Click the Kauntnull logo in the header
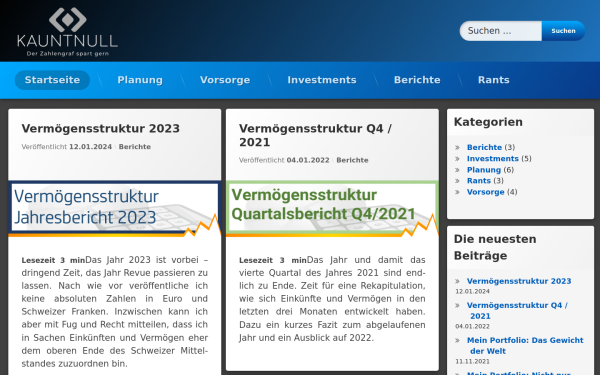The height and width of the screenshot is (375, 600). point(67,31)
